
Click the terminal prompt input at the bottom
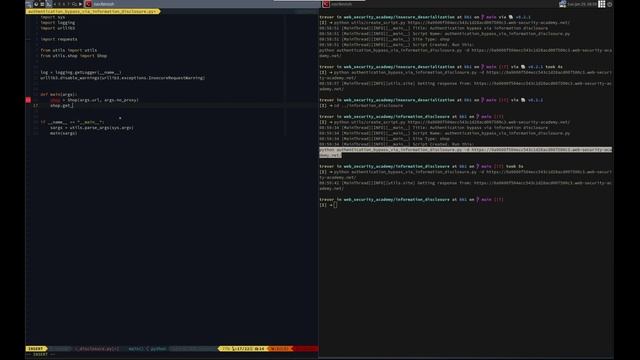click(336, 205)
